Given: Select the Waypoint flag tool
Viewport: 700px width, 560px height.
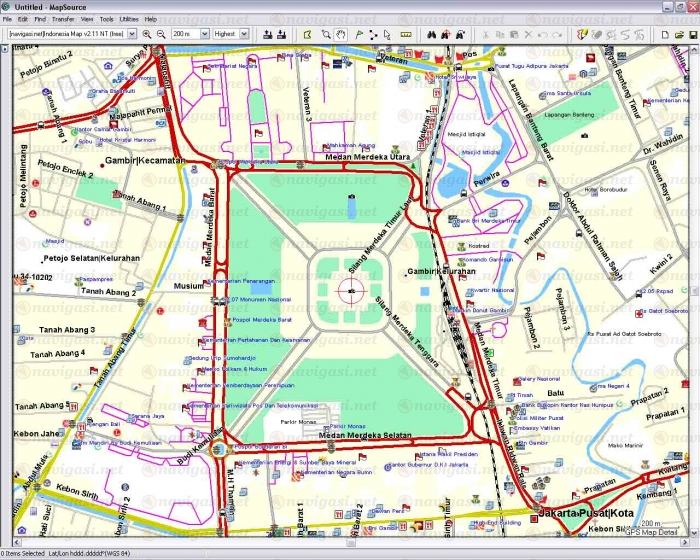Looking at the screenshot, I should [x=357, y=34].
